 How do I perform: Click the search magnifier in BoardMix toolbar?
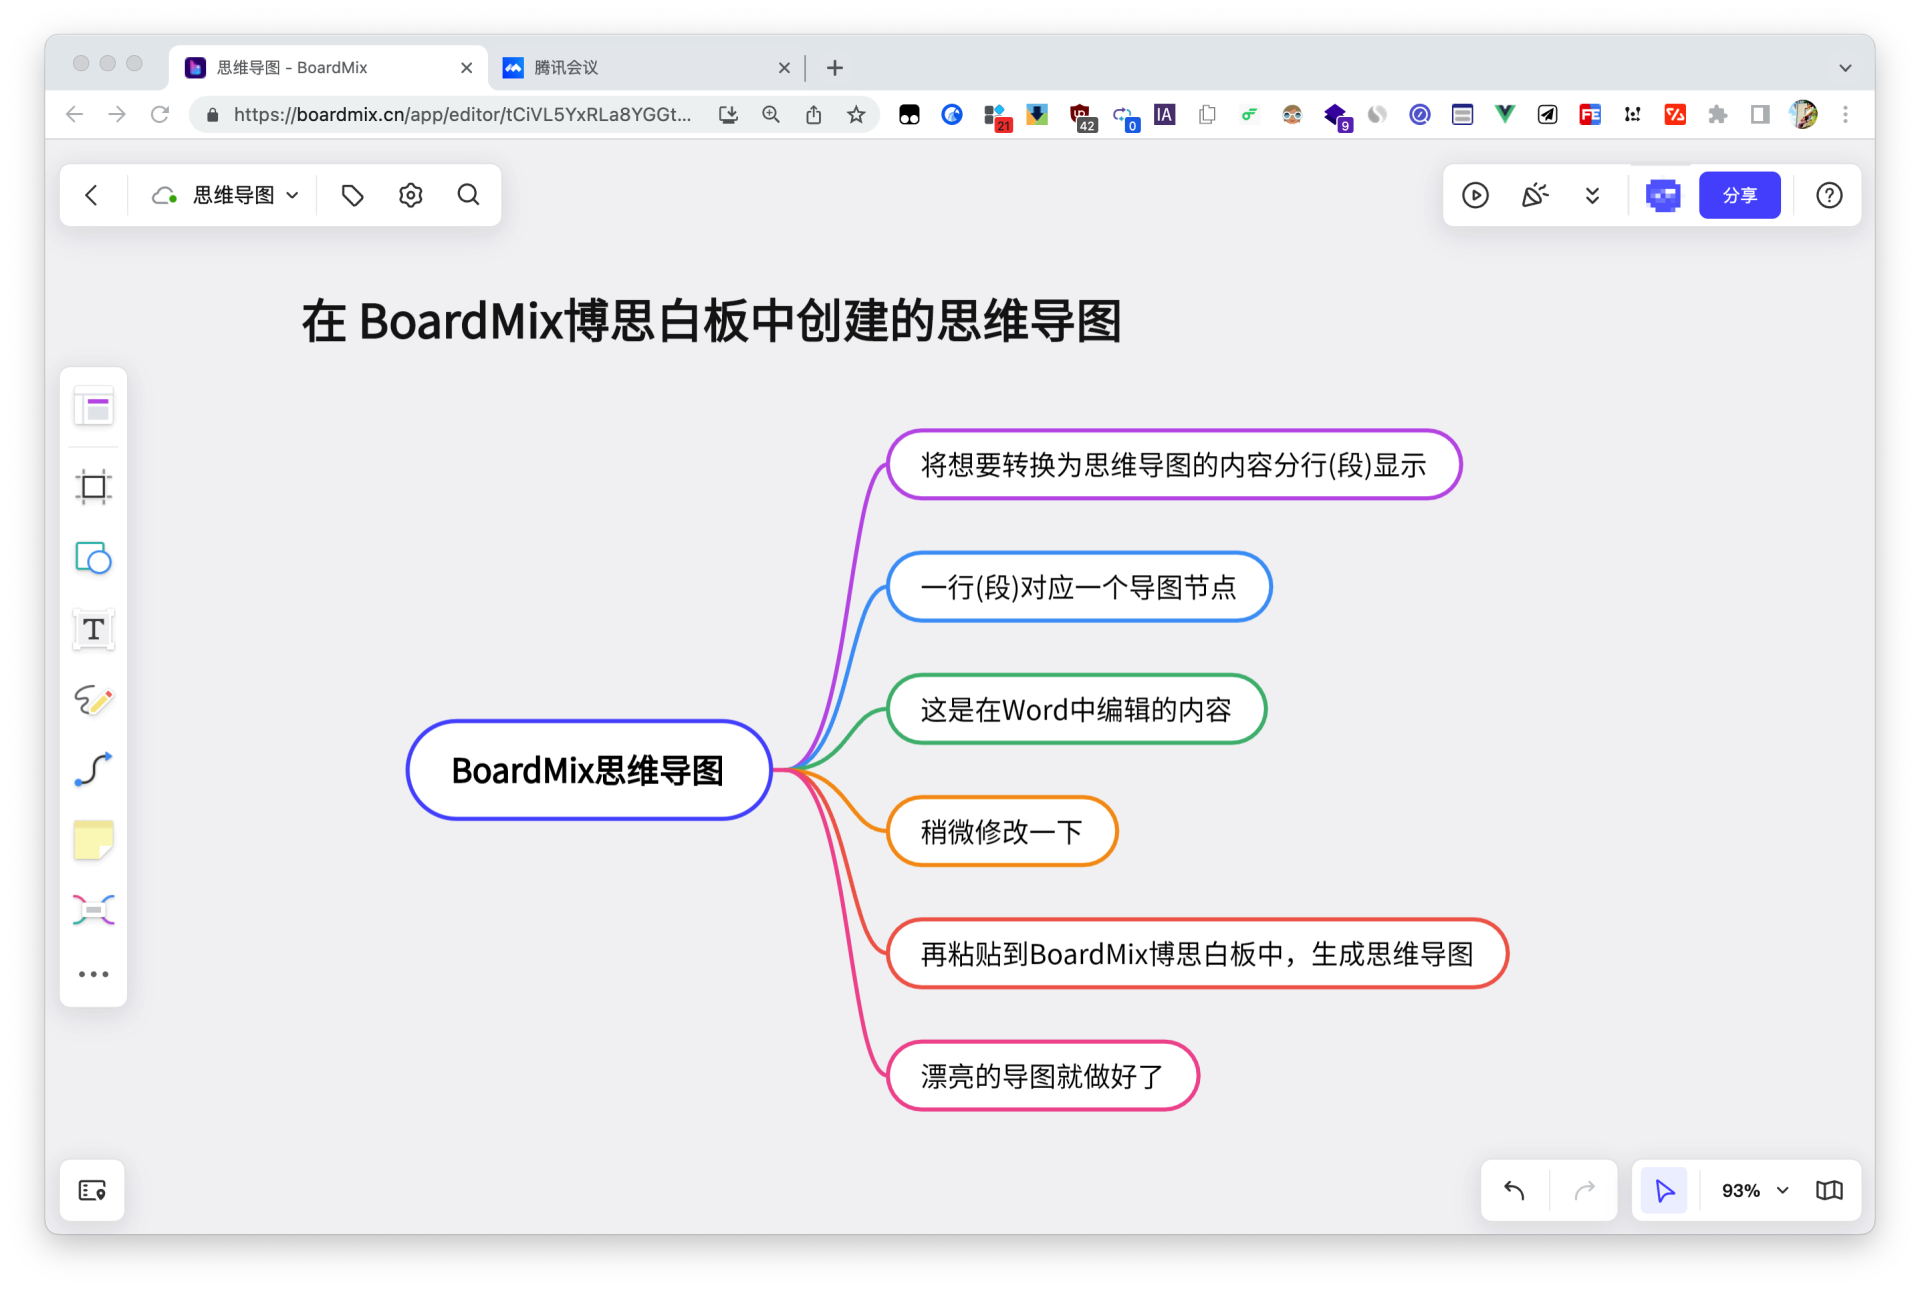pyautogui.click(x=468, y=195)
